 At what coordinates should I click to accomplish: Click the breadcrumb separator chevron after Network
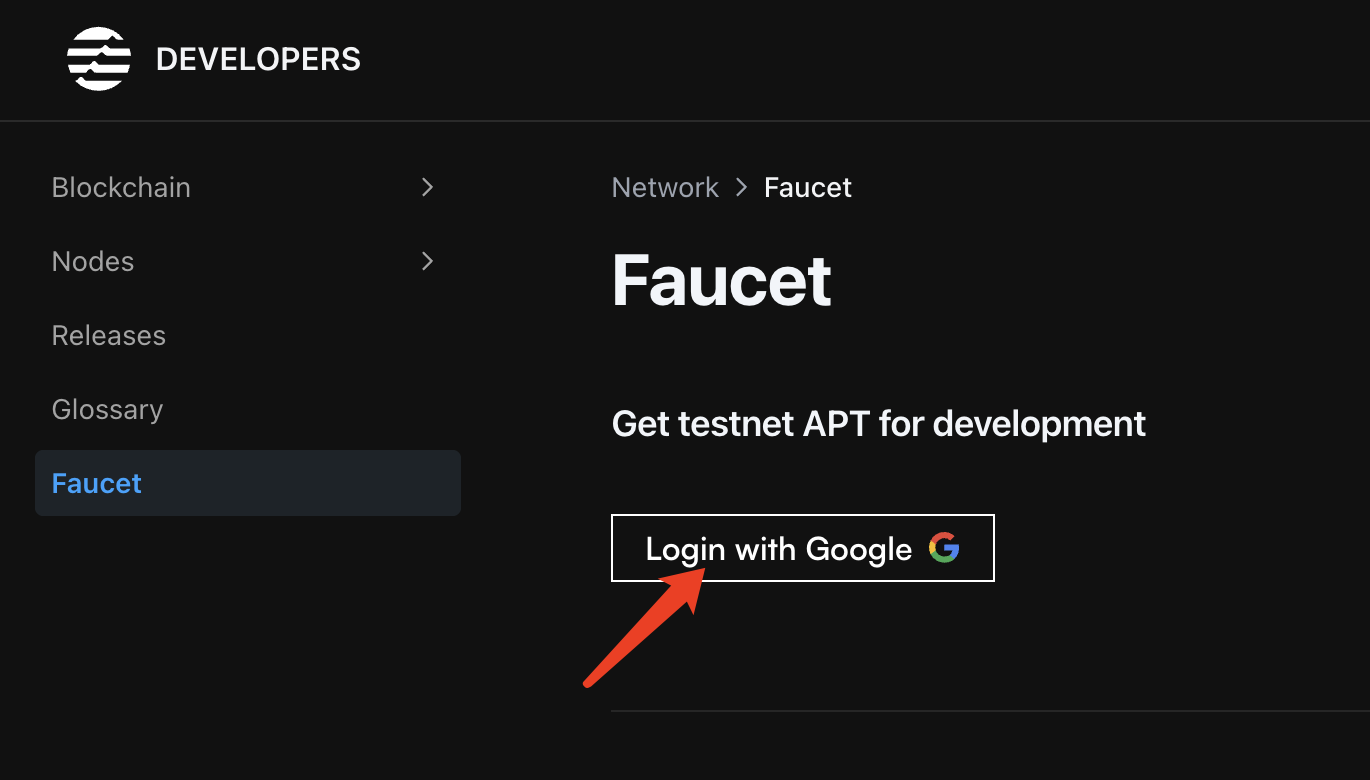[742, 187]
